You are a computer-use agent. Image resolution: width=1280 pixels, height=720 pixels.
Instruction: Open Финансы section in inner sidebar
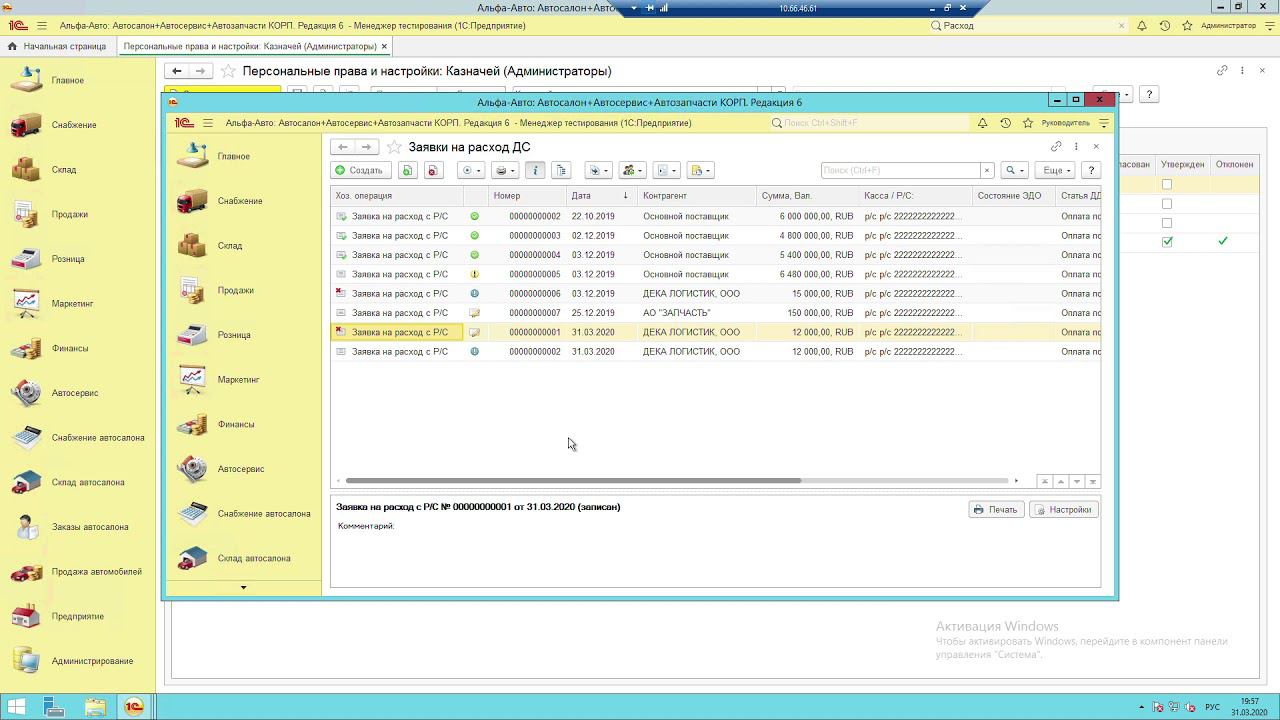point(236,424)
